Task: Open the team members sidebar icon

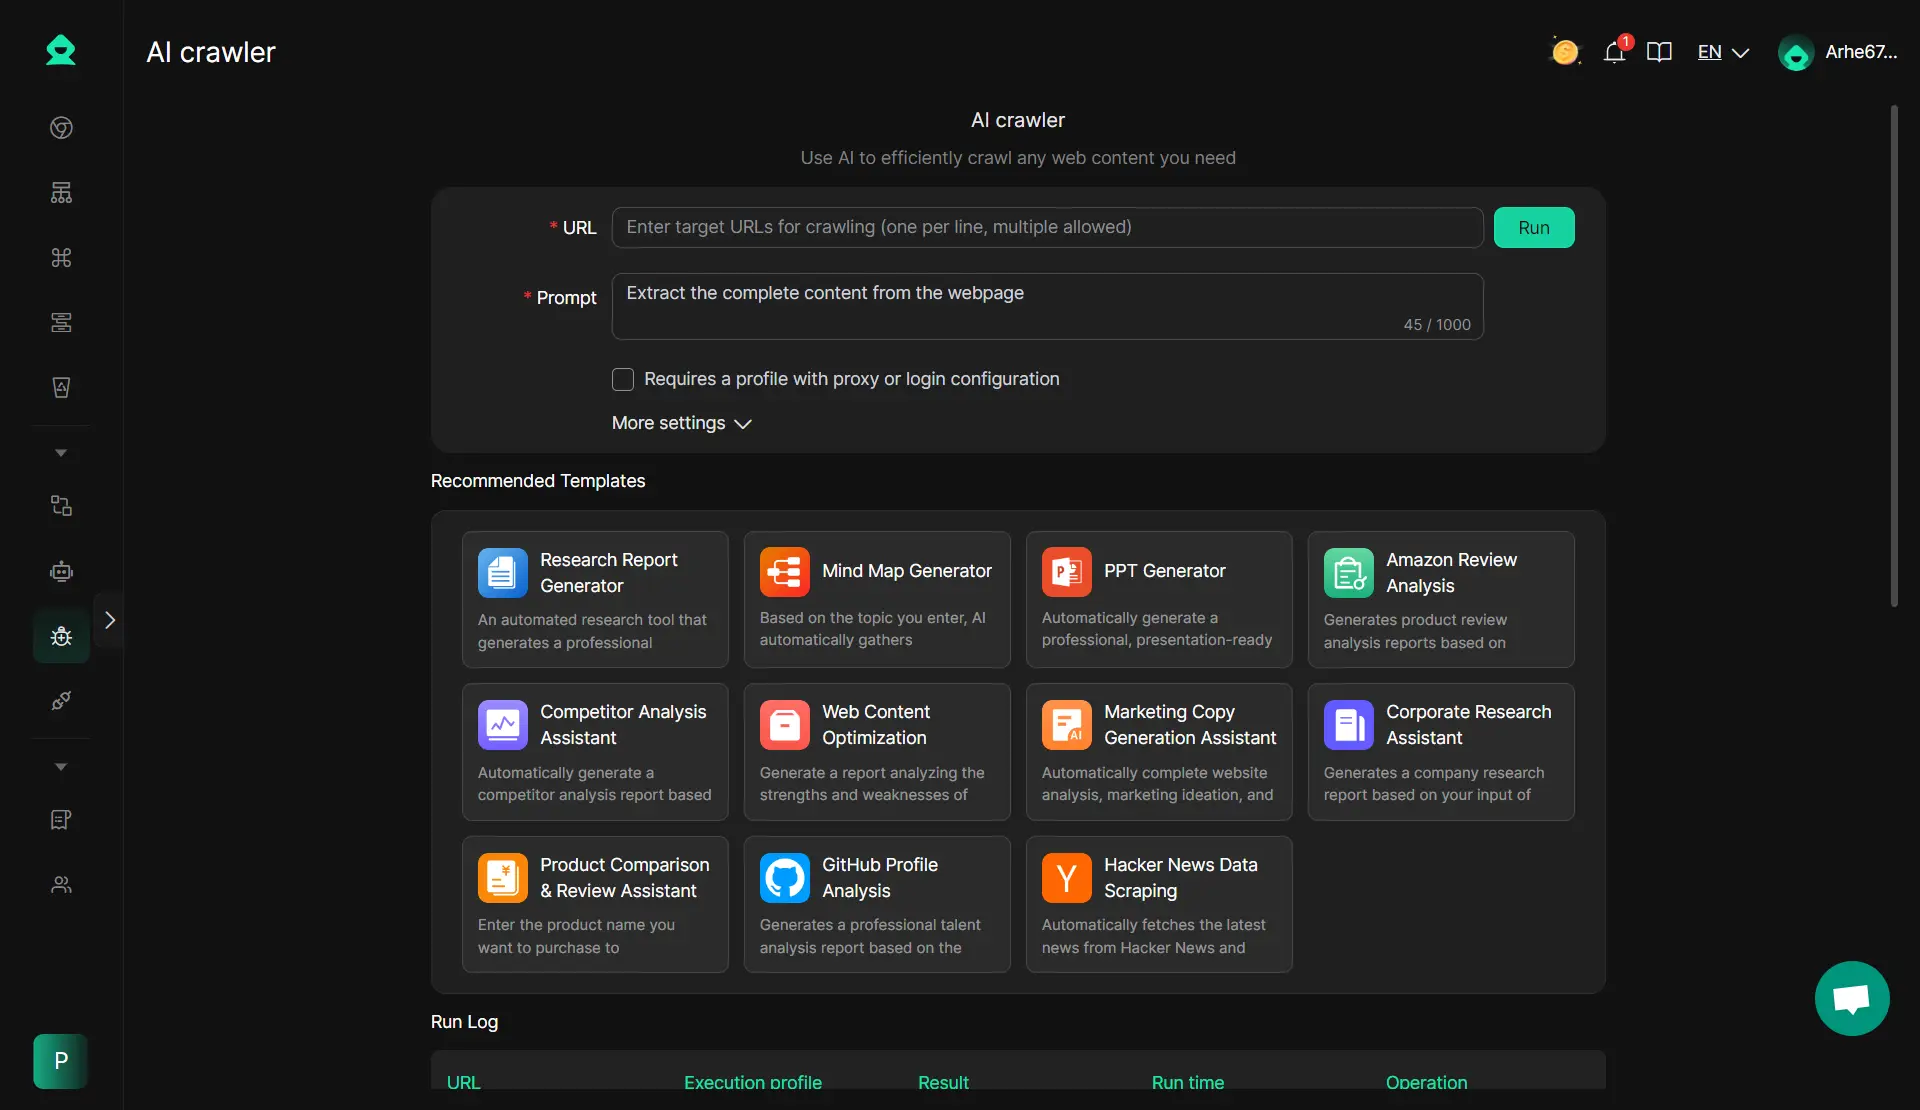Action: point(61,885)
